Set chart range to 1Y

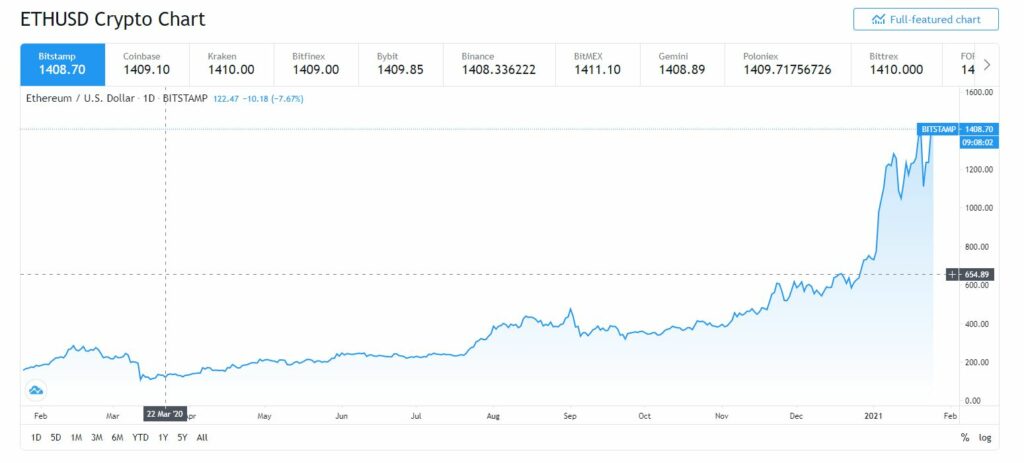(163, 438)
